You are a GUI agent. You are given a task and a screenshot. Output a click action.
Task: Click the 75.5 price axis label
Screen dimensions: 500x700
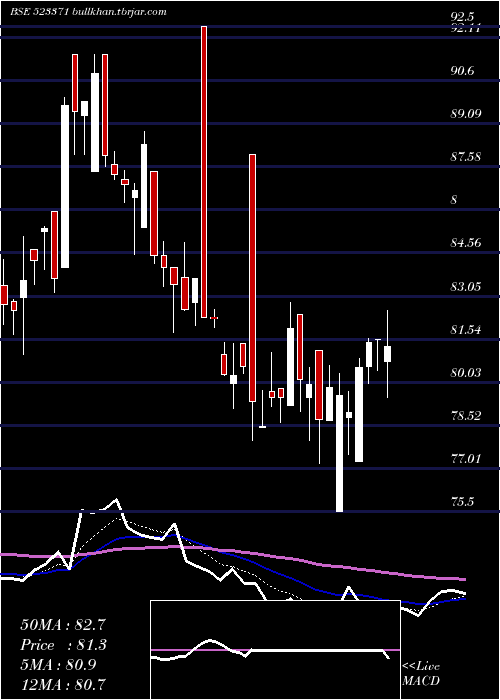pos(462,502)
